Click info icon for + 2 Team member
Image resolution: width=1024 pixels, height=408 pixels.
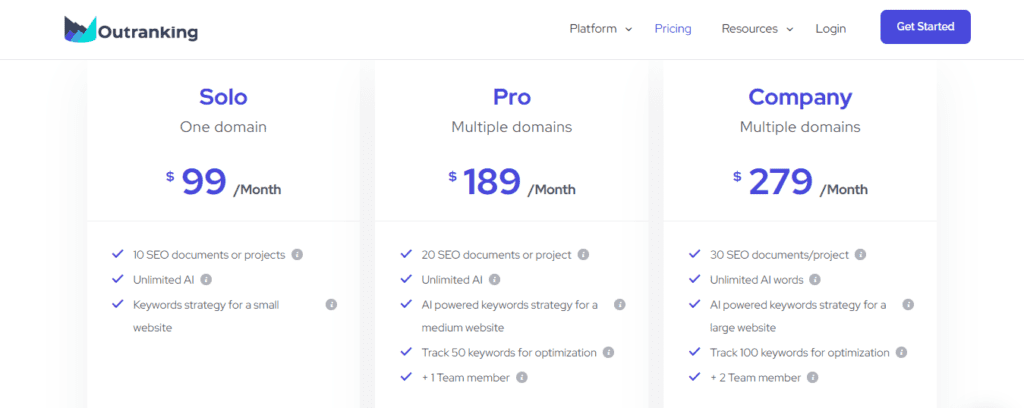point(812,377)
